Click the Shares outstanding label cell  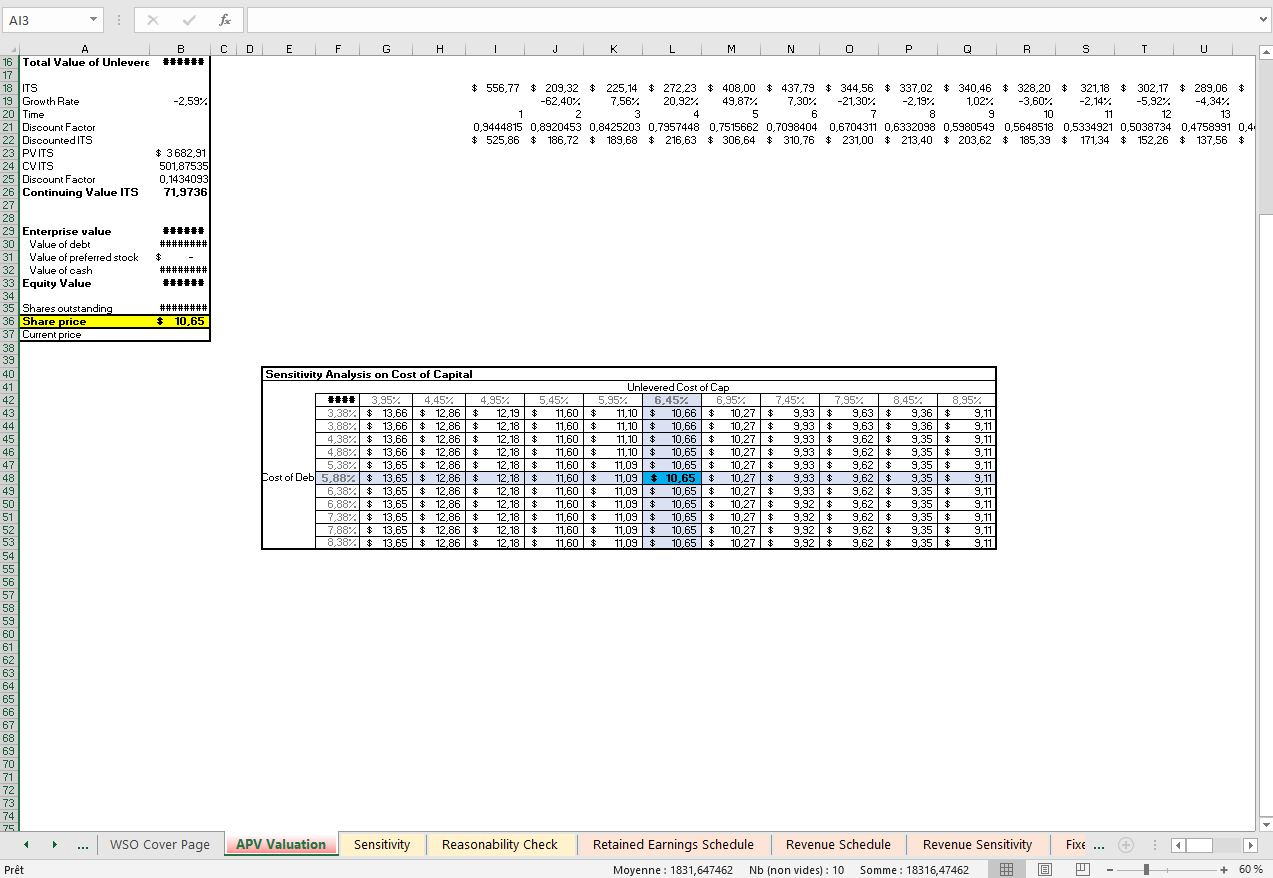(x=84, y=309)
